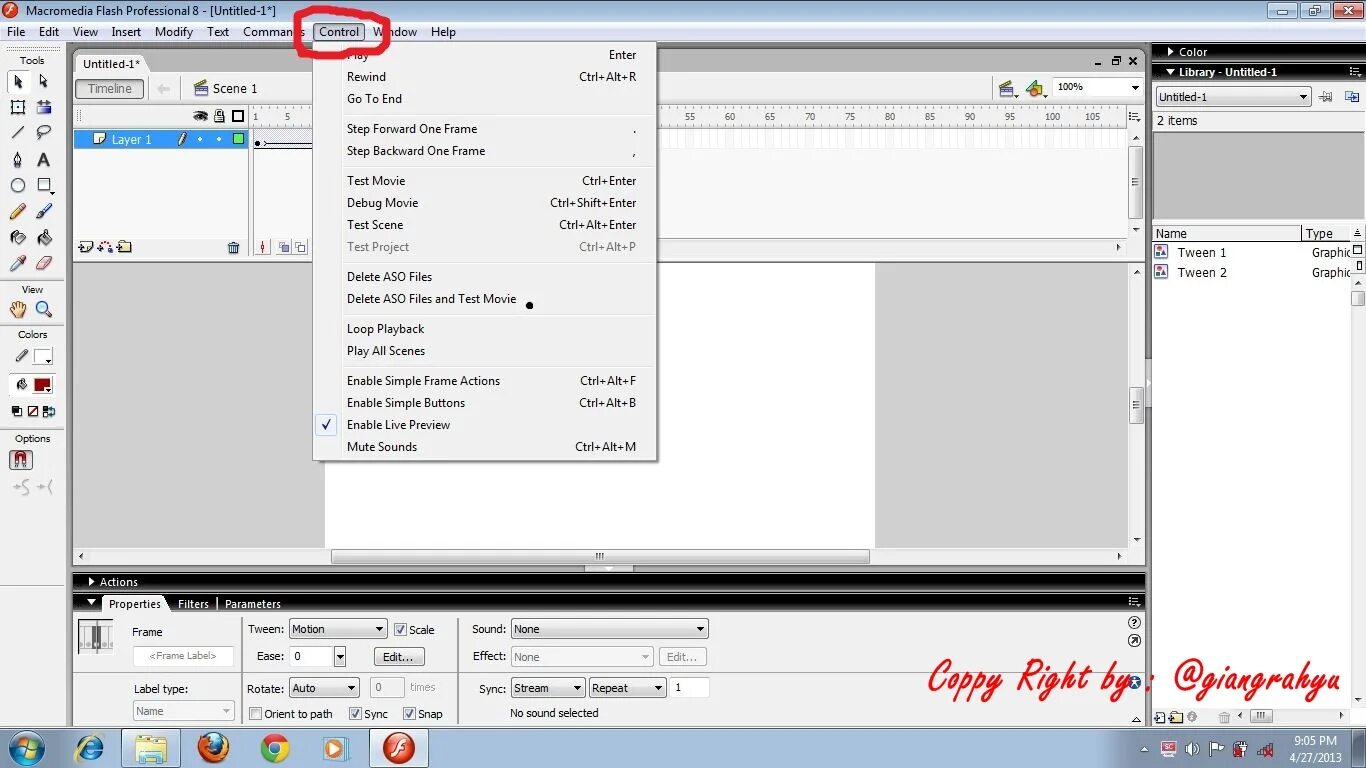The image size is (1366, 768).
Task: Open the Tween type dropdown
Action: pyautogui.click(x=338, y=629)
